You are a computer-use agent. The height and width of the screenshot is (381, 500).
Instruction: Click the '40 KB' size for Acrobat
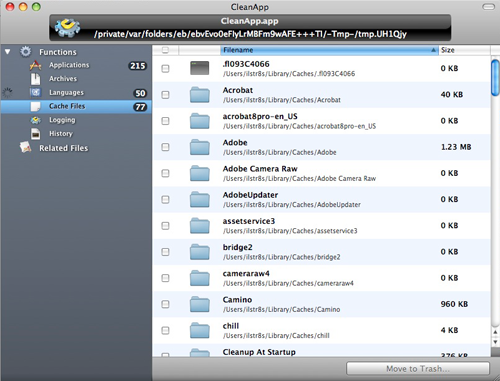click(x=452, y=95)
